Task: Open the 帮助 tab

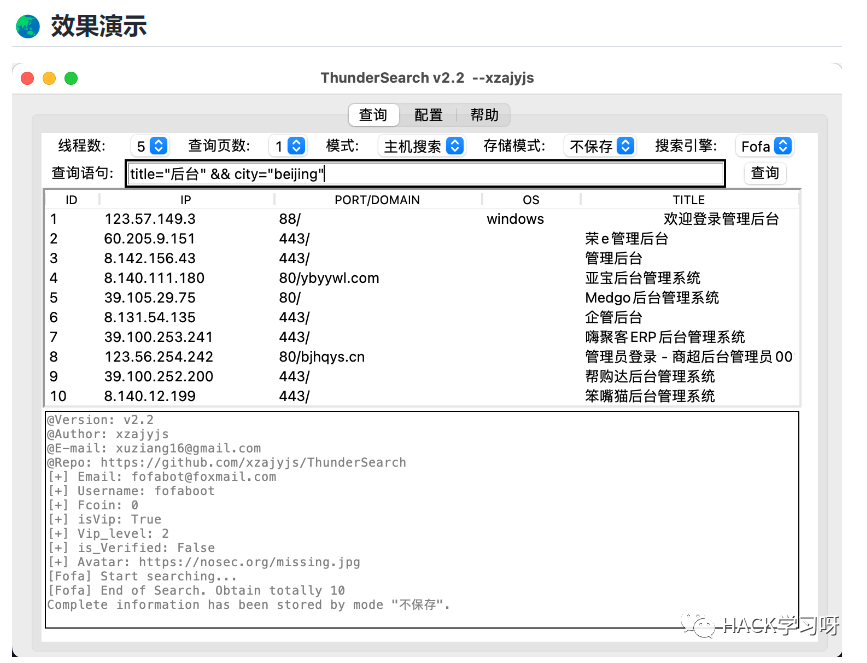Action: click(484, 115)
